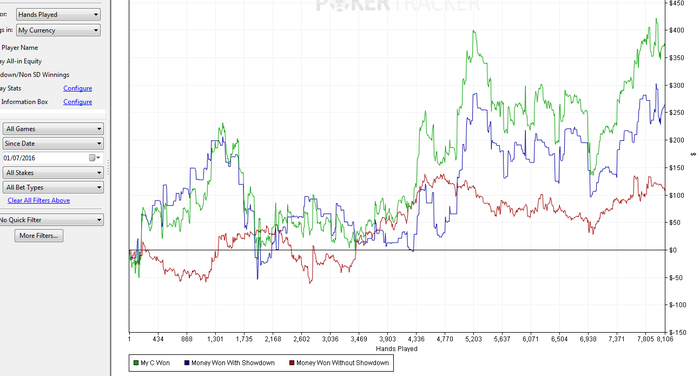Viewport: 700px width, 376px height.
Task: Expand the All Stakes dropdown
Action: click(53, 172)
